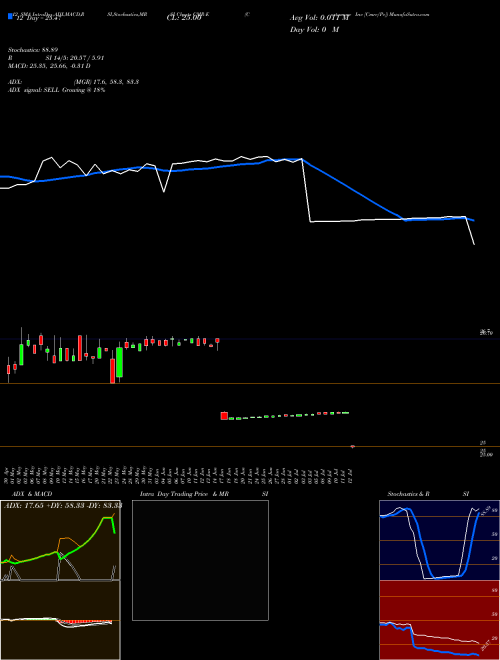Open the red RSI chart panel
Screen dimensions: 500x660
439,620
